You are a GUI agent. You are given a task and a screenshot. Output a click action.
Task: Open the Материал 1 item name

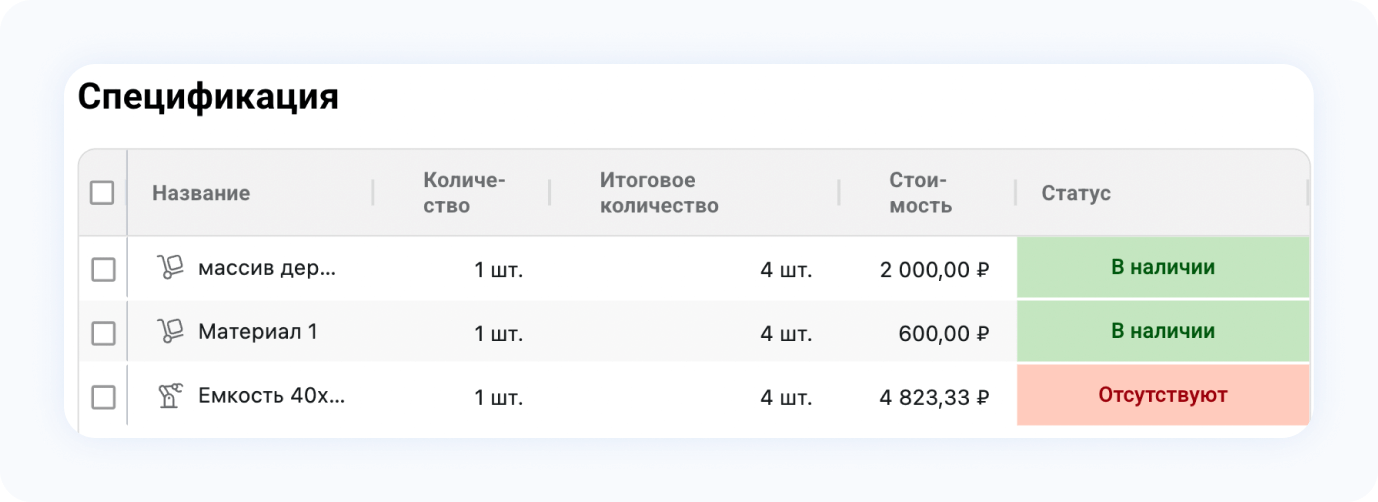point(258,332)
